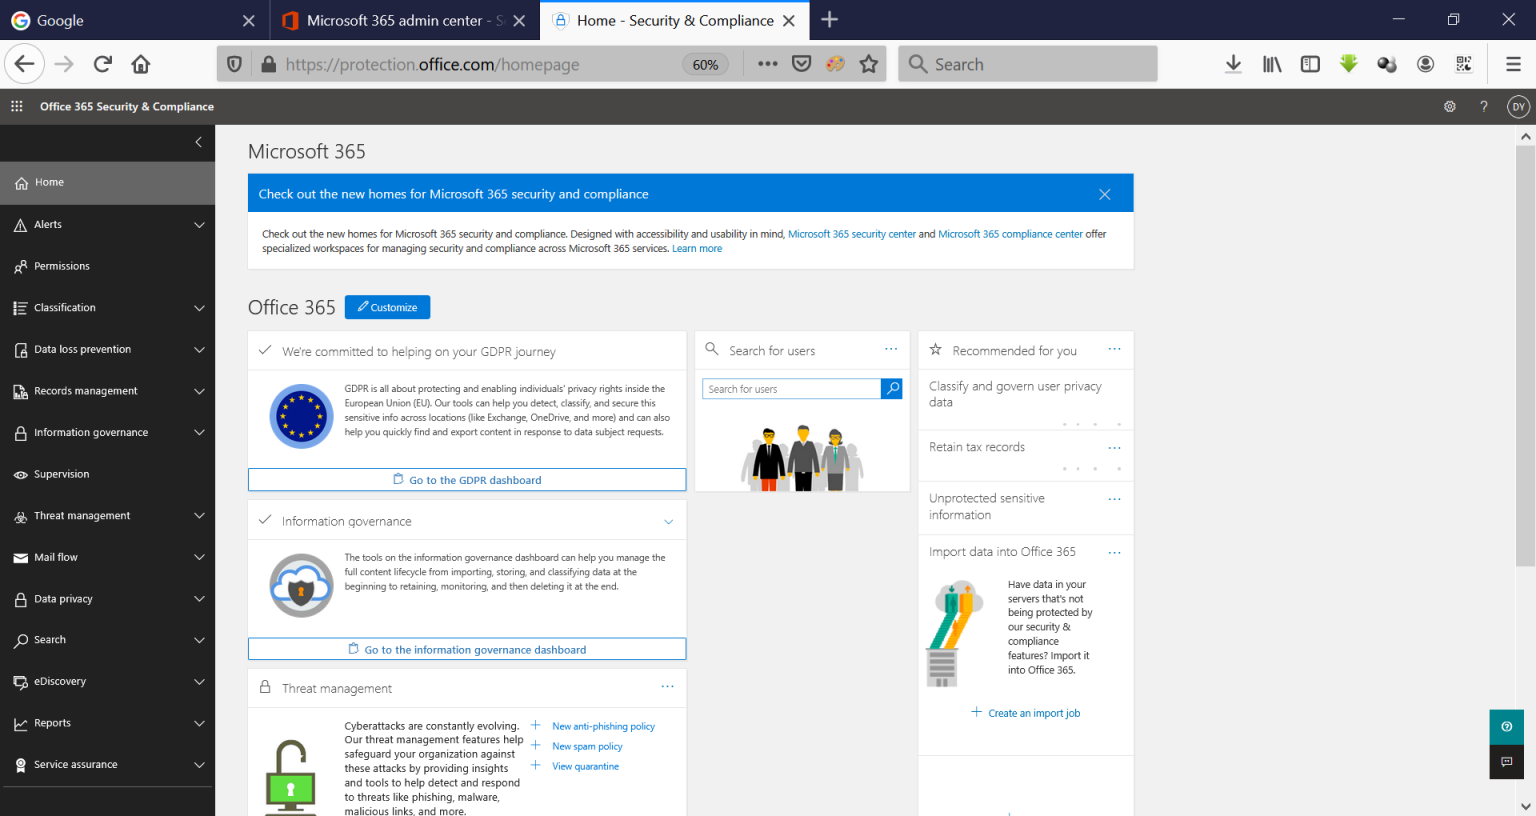Image resolution: width=1536 pixels, height=816 pixels.
Task: Open more options on Recommended for you
Action: click(x=1114, y=349)
